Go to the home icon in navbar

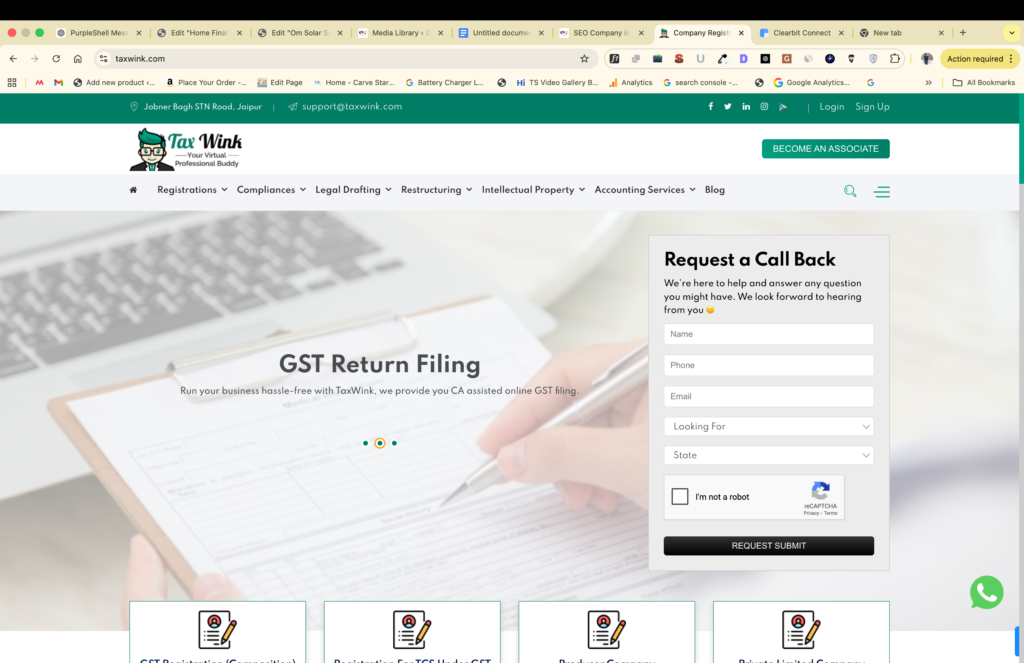pos(133,190)
